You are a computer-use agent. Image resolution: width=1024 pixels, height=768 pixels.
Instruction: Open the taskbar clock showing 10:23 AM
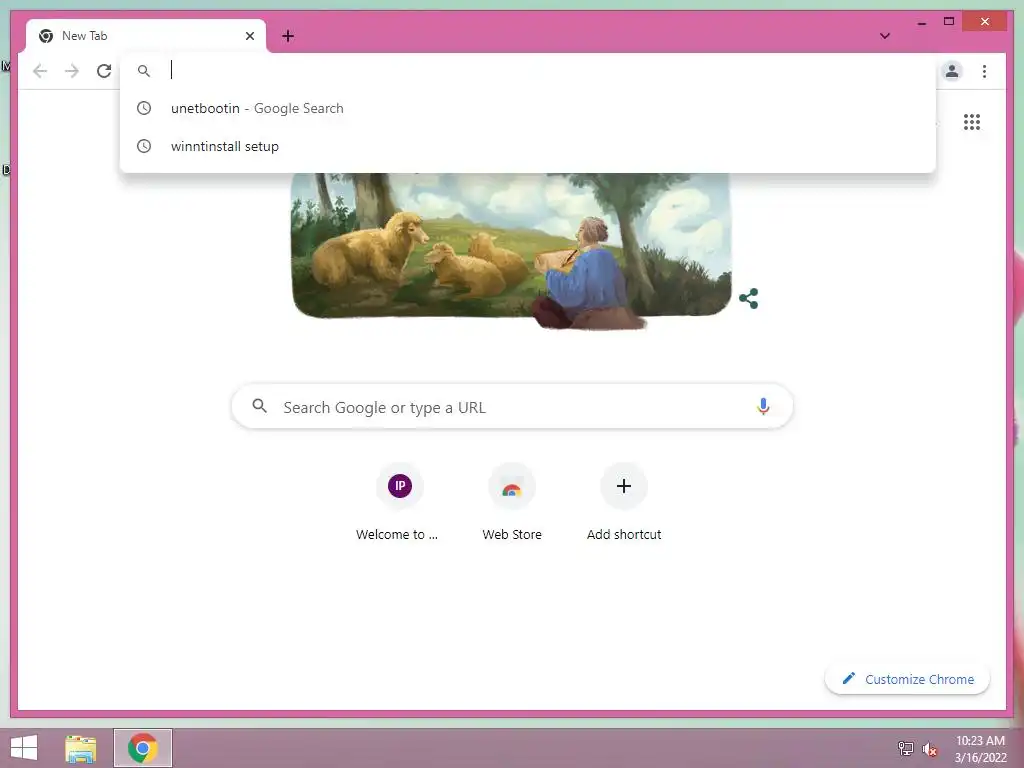coord(980,749)
